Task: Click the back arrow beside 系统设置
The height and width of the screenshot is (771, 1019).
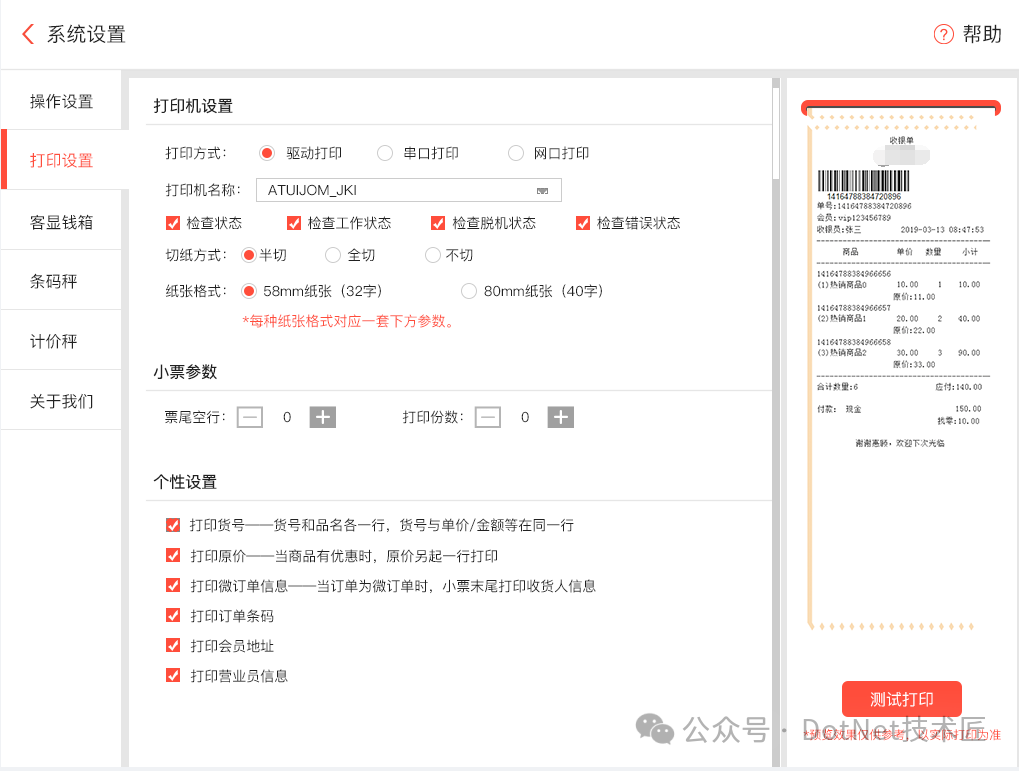Action: (x=28, y=34)
